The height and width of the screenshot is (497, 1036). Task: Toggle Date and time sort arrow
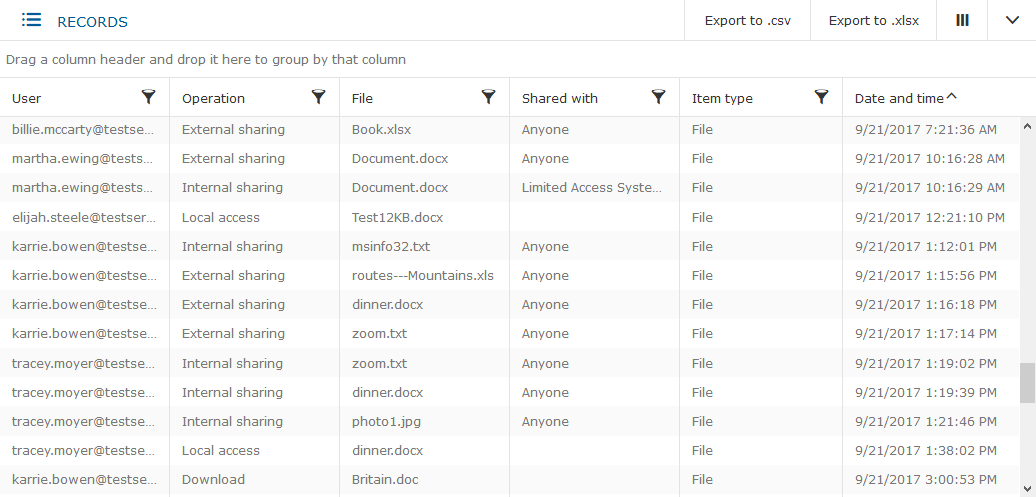coord(951,97)
